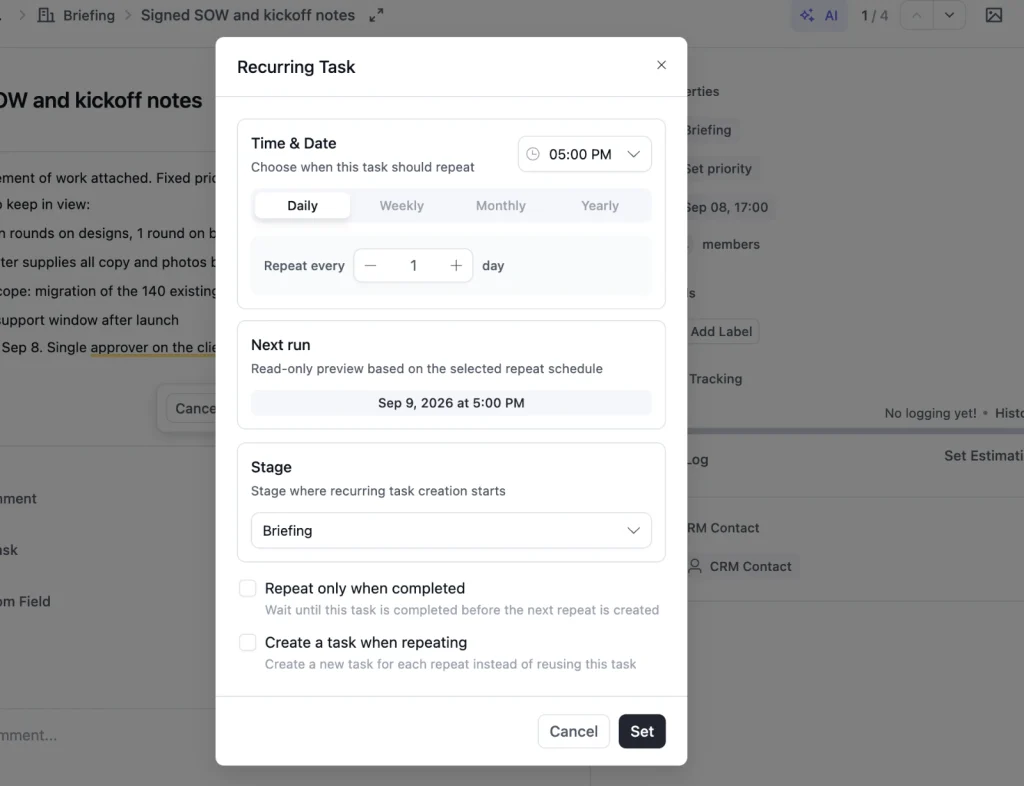The image size is (1024, 786).
Task: Go to previous task with up chevron
Action: (x=917, y=15)
